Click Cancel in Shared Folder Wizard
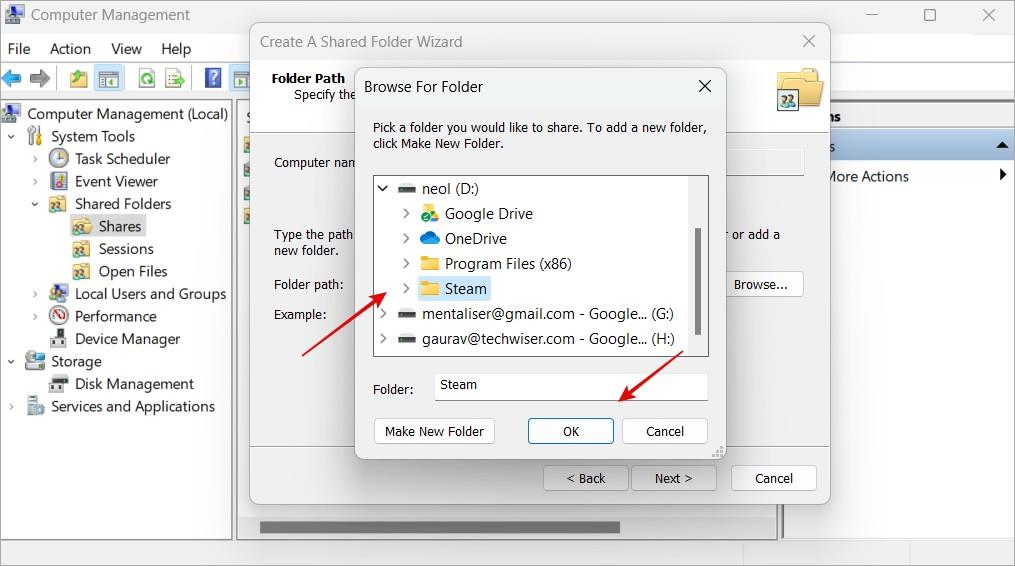 point(774,479)
